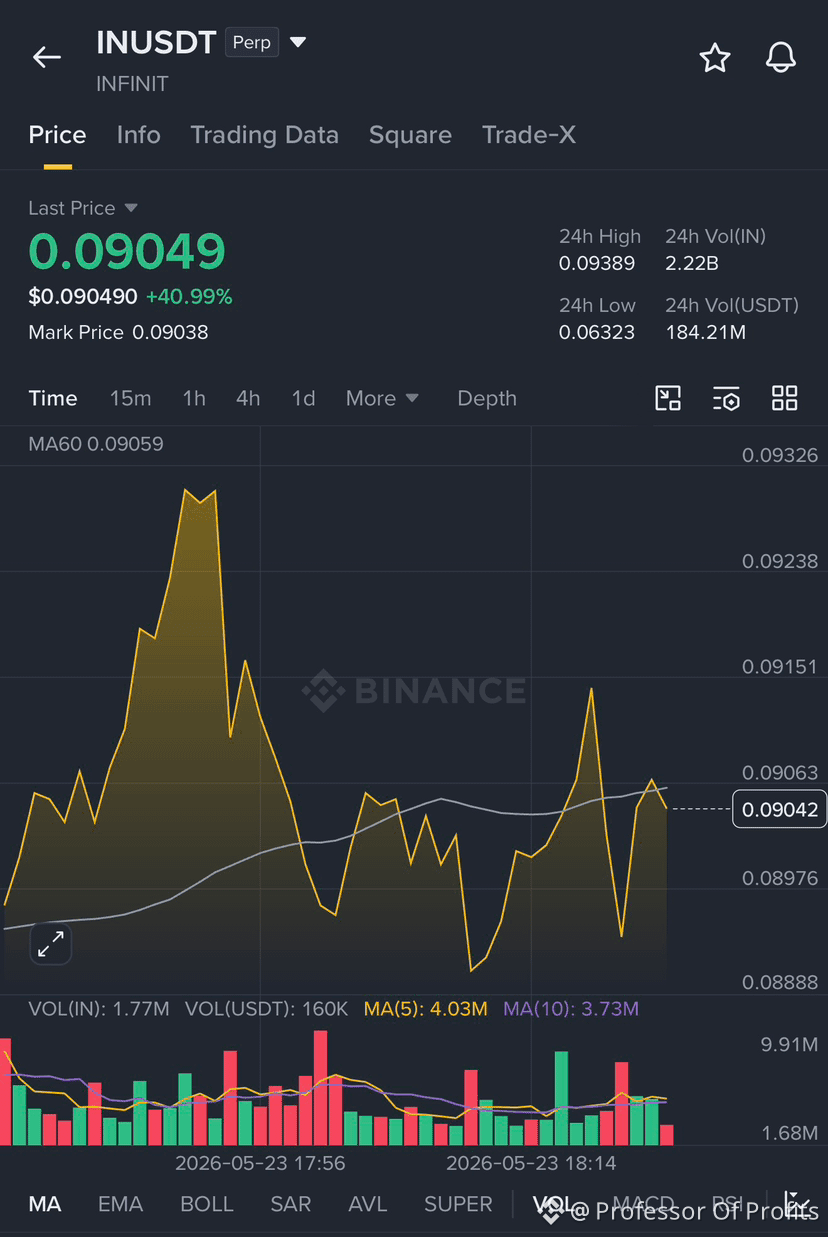This screenshot has width=828, height=1237.
Task: Toggle the MACD sub-indicator
Action: (x=643, y=1204)
